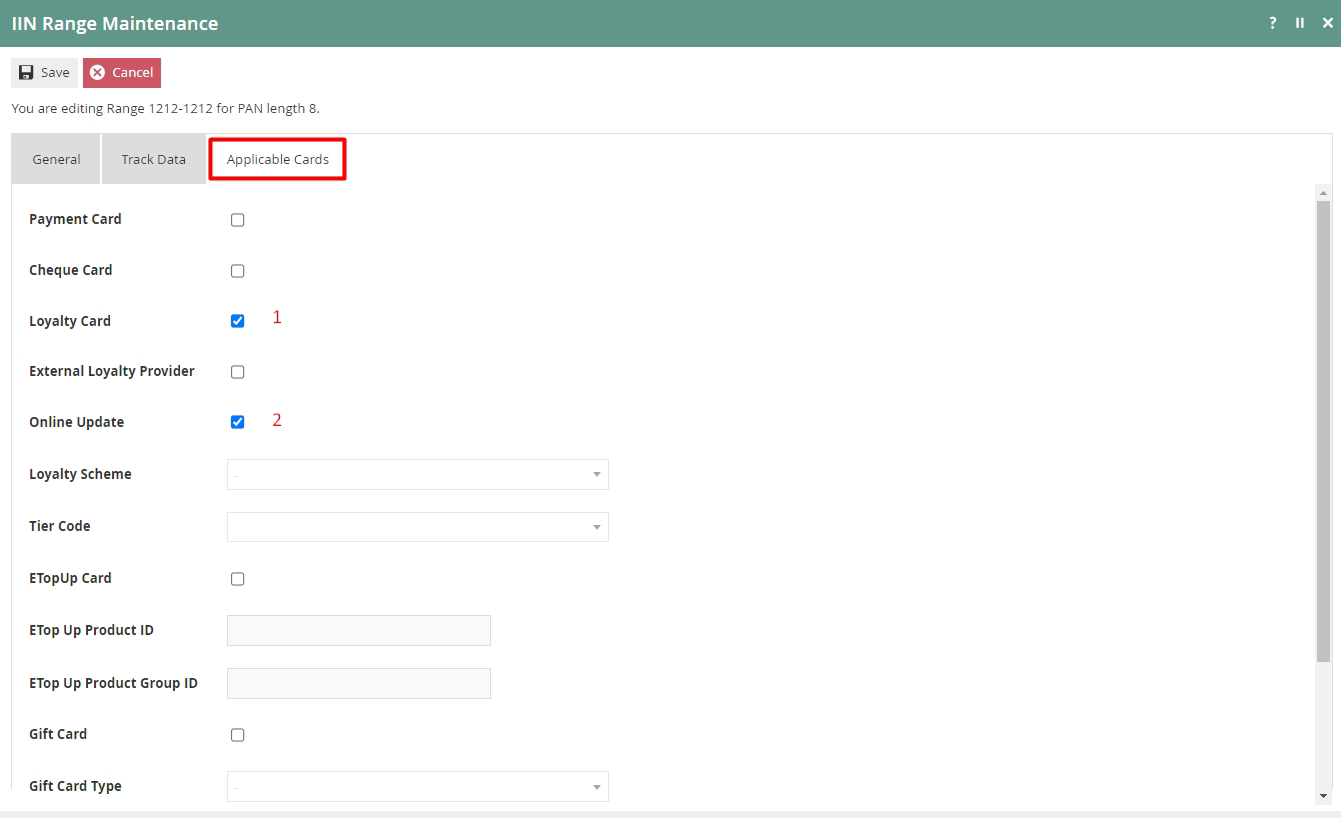Open help via the question mark icon

(1271, 22)
